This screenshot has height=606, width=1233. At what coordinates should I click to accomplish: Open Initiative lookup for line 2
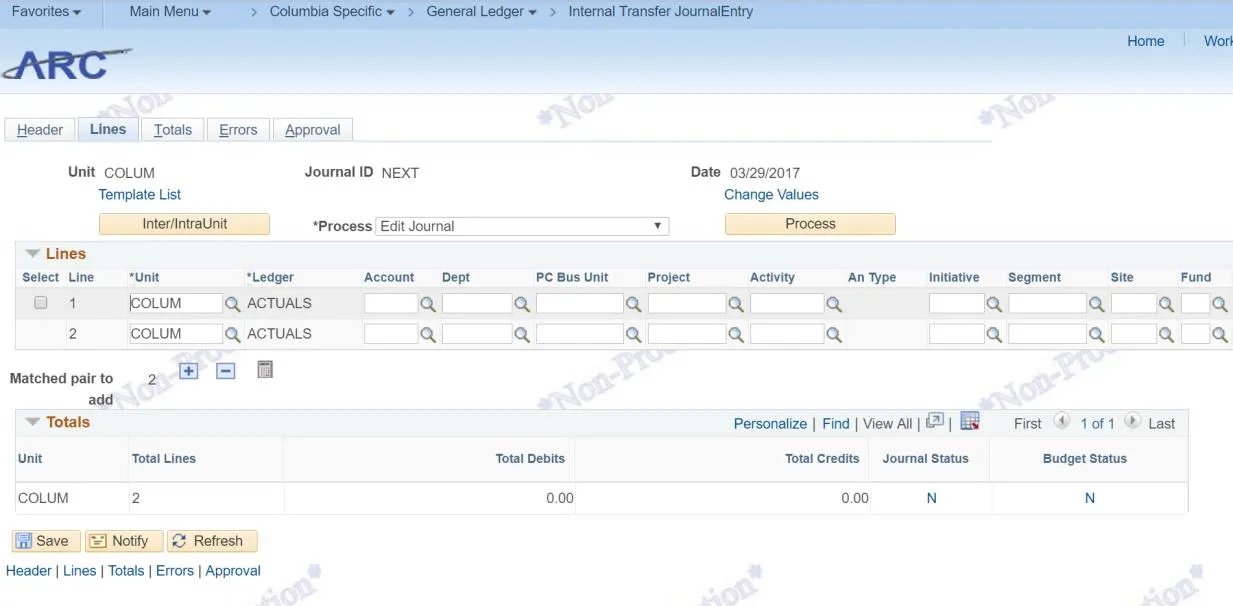[x=994, y=335]
